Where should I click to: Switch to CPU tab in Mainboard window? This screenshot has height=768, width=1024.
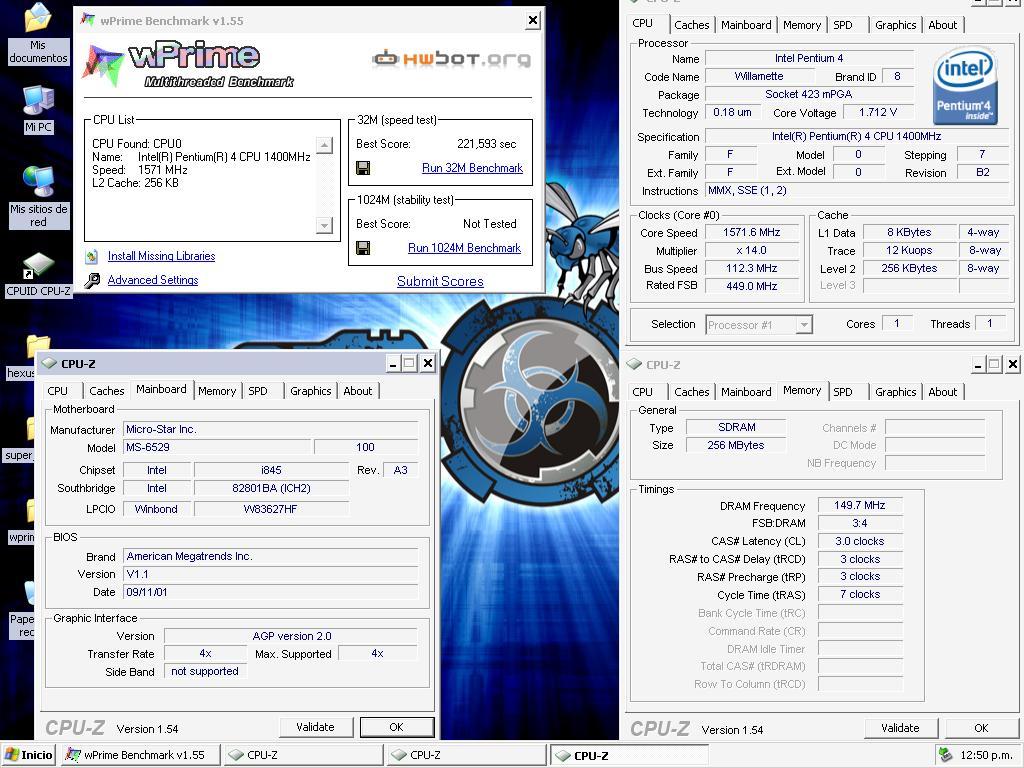(57, 391)
